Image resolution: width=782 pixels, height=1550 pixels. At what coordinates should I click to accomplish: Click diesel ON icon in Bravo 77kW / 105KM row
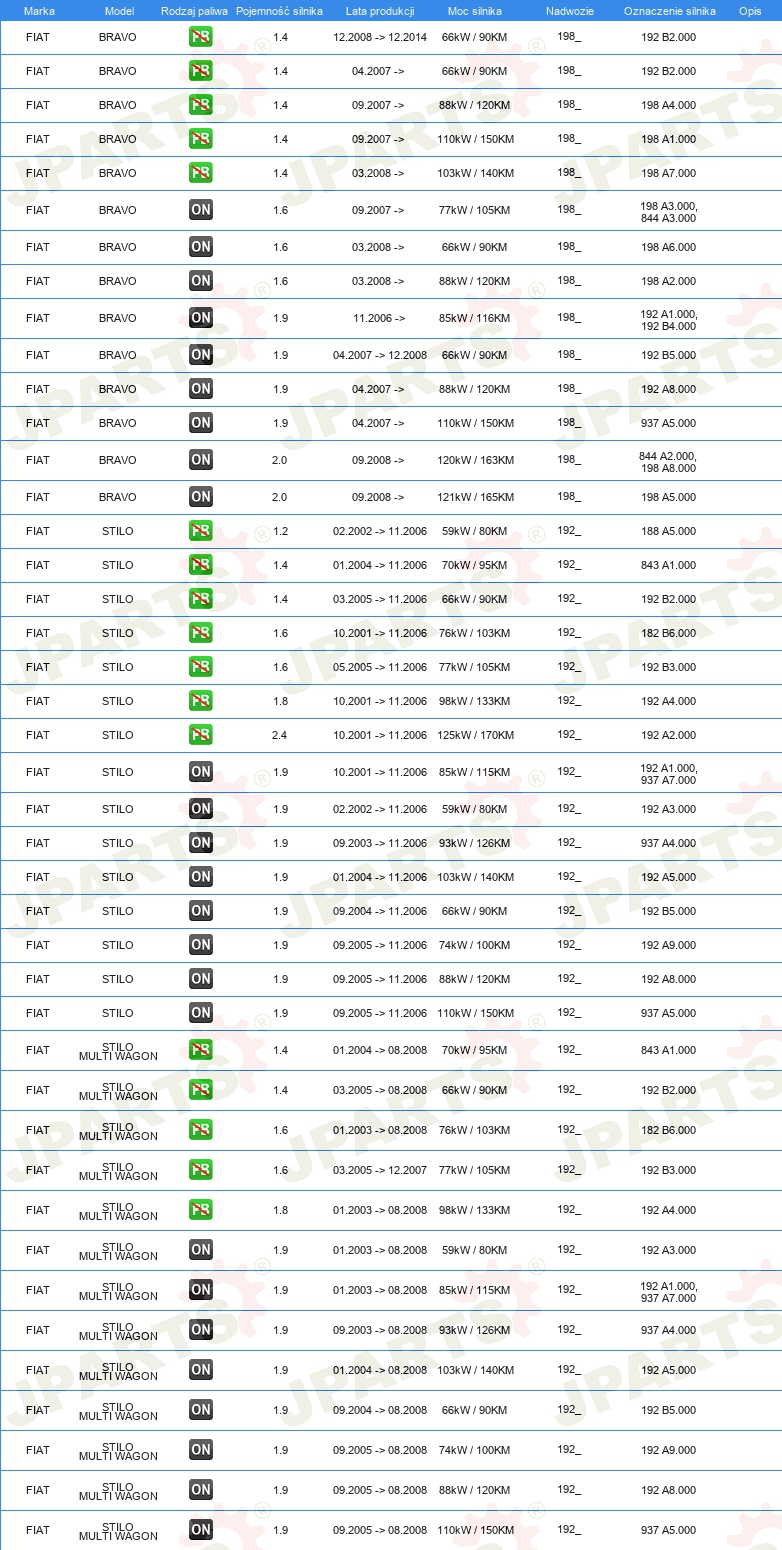coord(201,210)
